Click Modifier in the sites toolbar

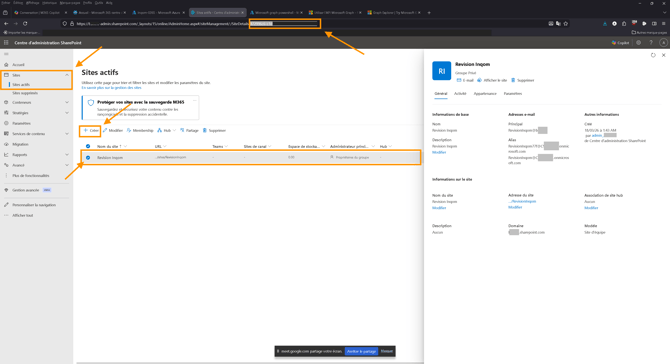pos(113,131)
